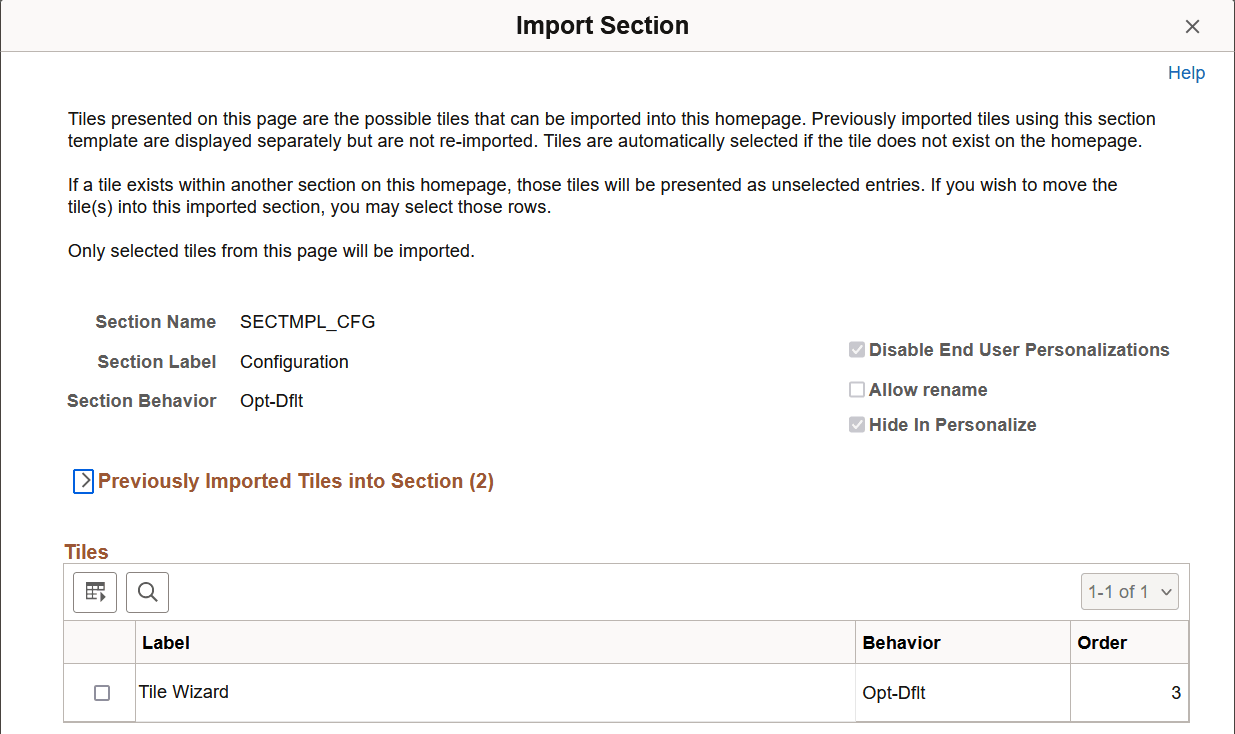
Task: Select the Tile Wizard row checkbox
Action: [x=99, y=691]
